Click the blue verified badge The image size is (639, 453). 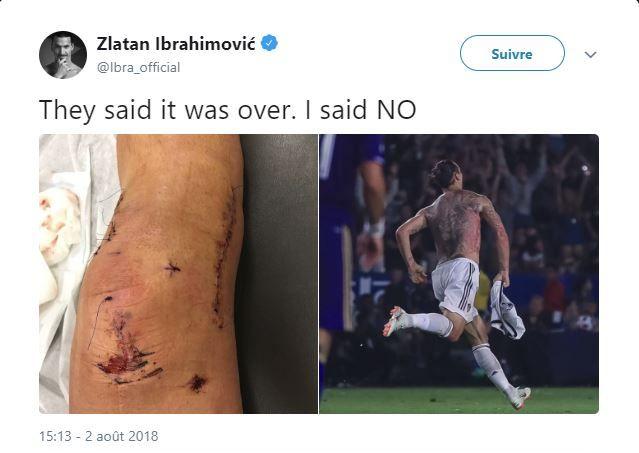[269, 43]
